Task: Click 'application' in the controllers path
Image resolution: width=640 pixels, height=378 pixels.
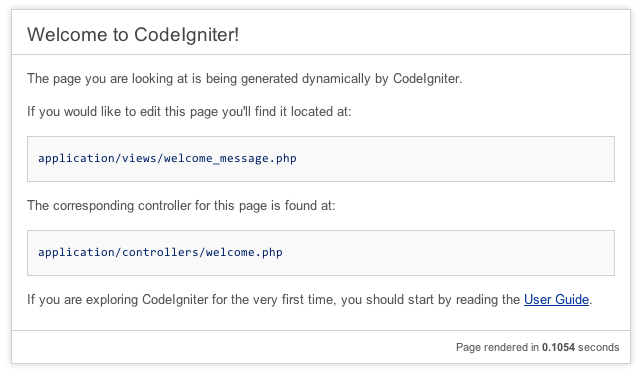Action: (76, 252)
